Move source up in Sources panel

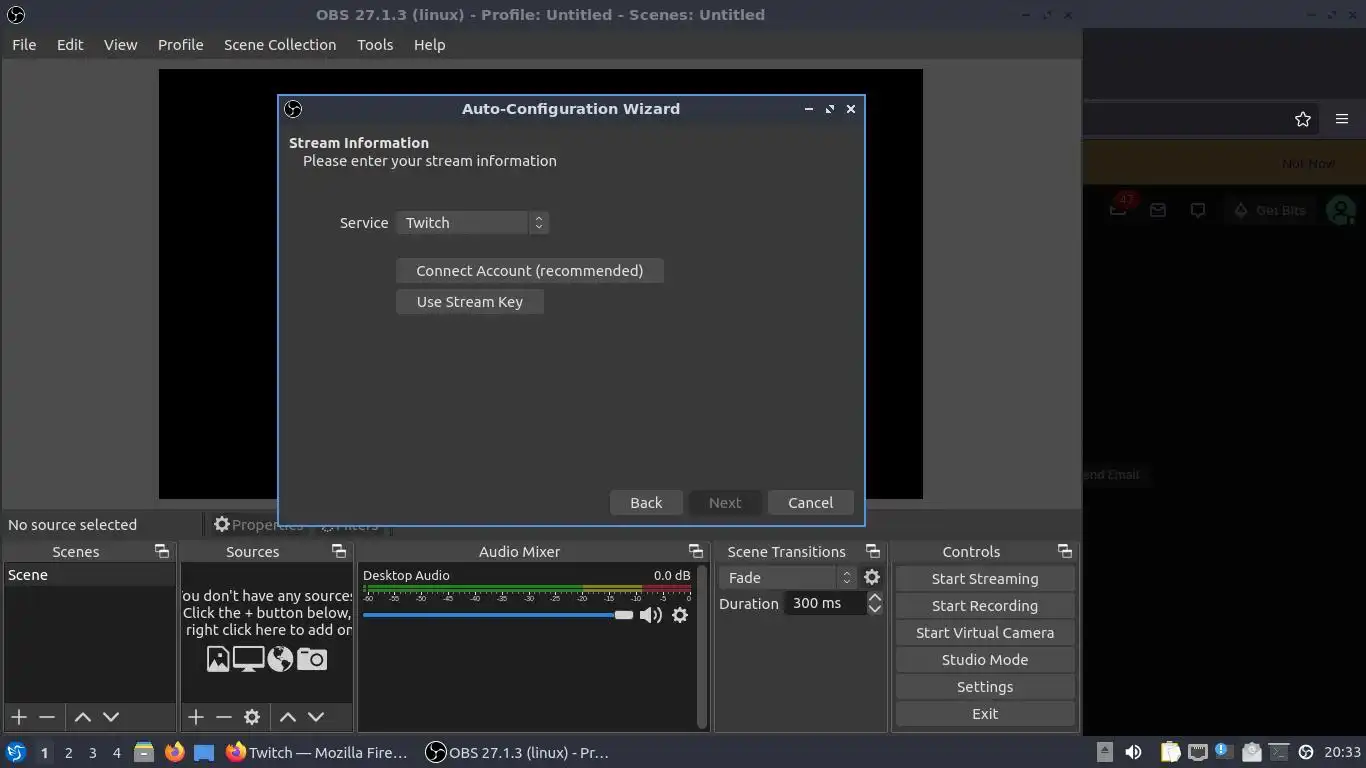coord(288,717)
